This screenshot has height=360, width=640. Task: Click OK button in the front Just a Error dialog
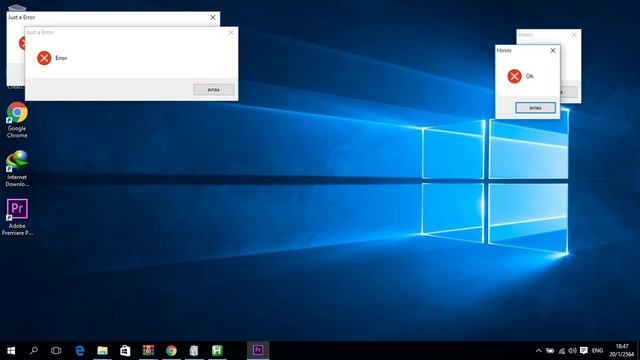(213, 90)
